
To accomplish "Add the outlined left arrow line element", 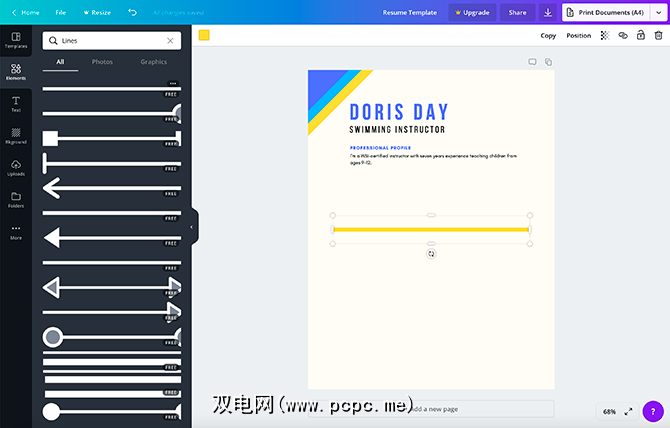I will pos(112,188).
